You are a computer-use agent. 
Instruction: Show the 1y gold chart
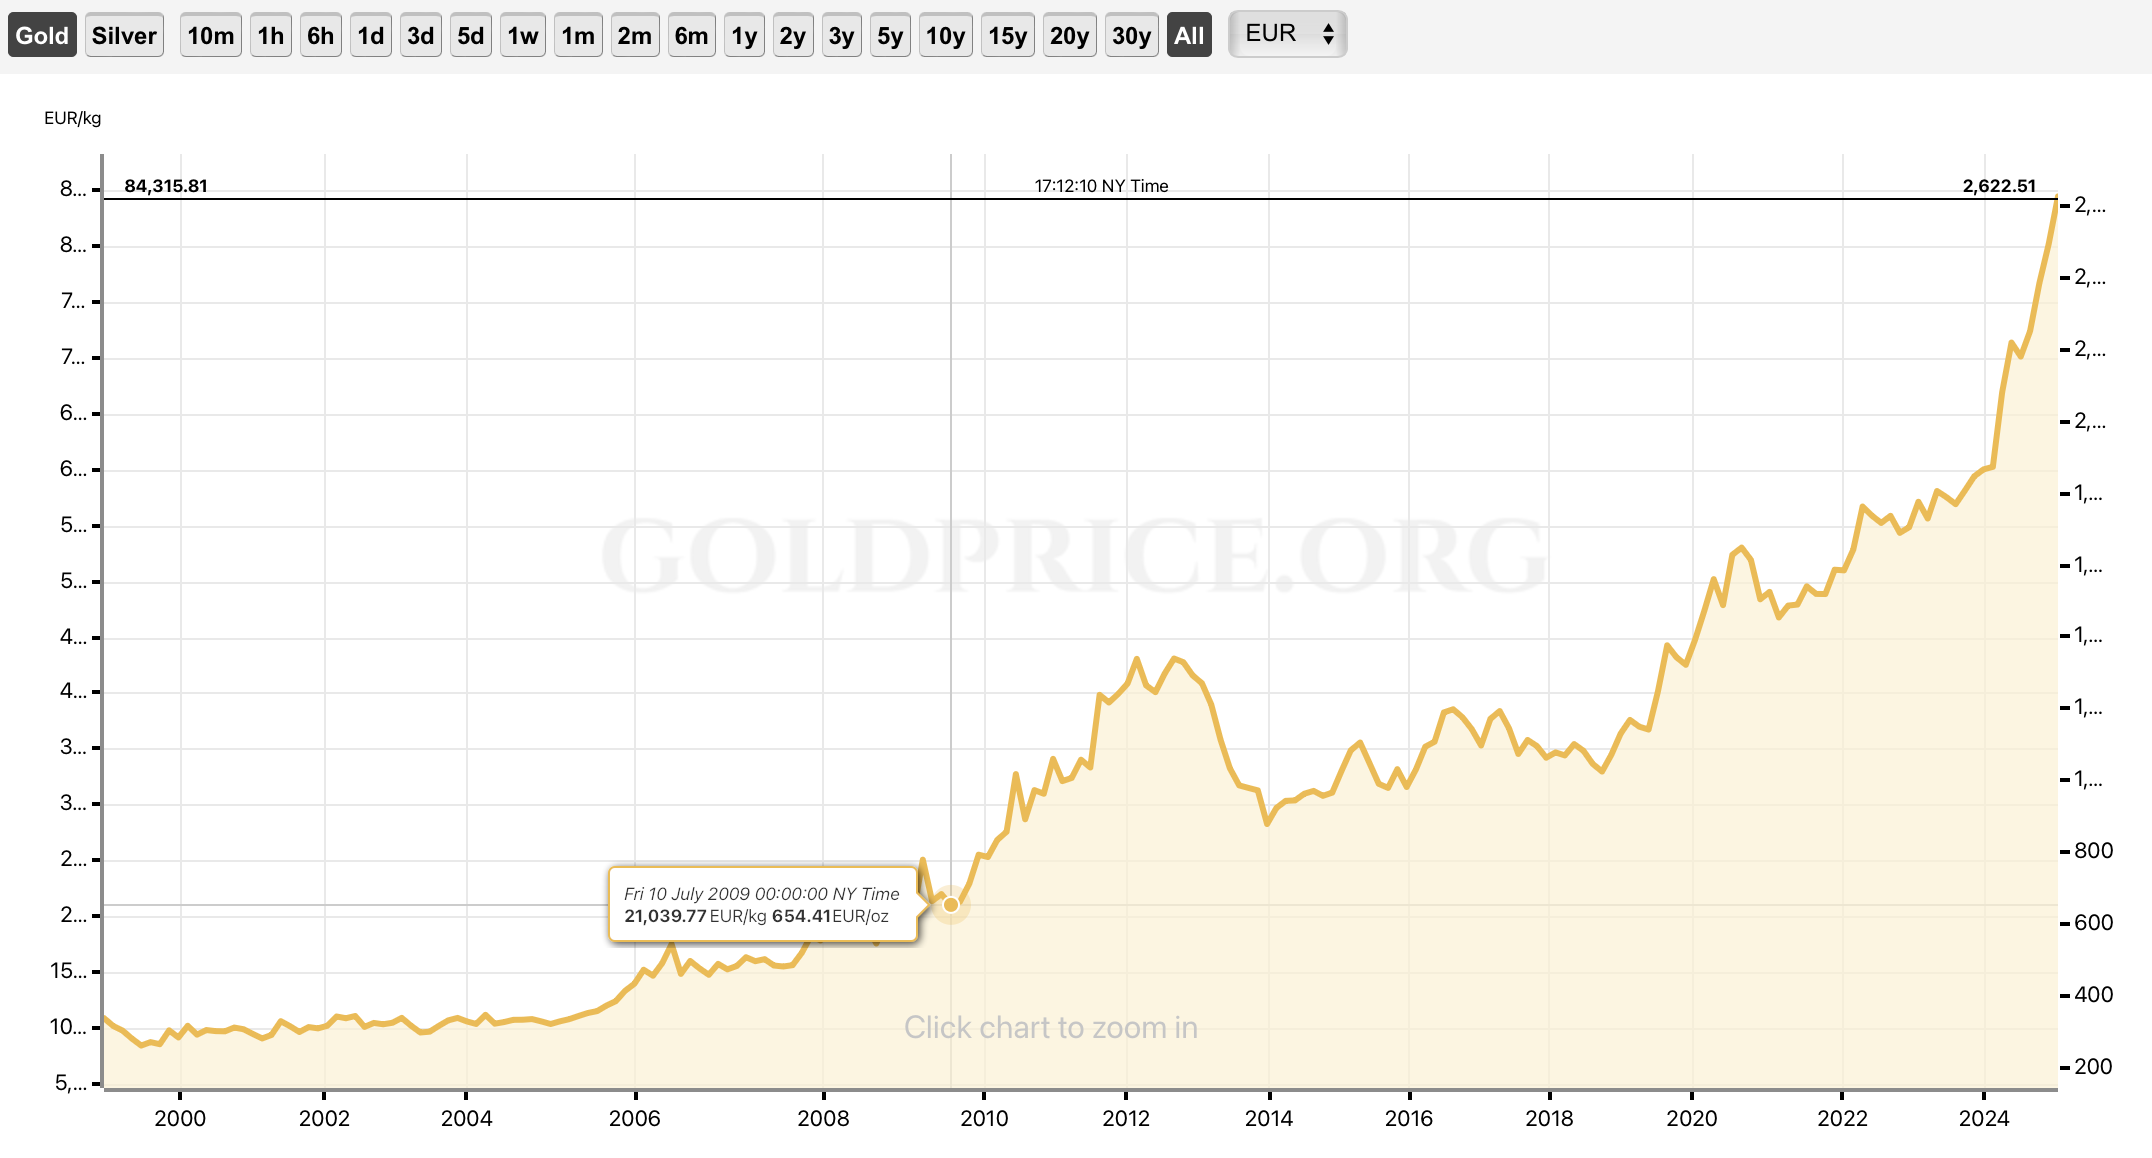(744, 36)
